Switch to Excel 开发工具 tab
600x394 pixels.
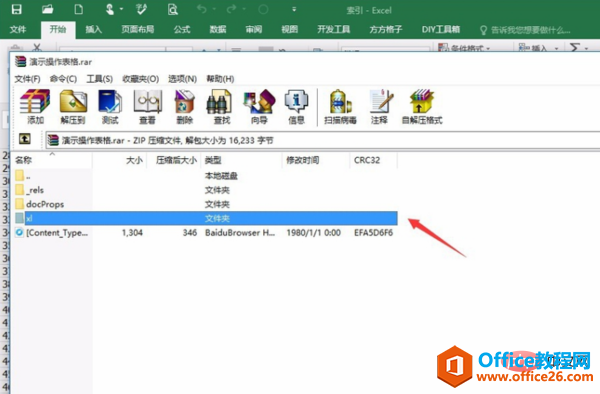pyautogui.click(x=334, y=29)
